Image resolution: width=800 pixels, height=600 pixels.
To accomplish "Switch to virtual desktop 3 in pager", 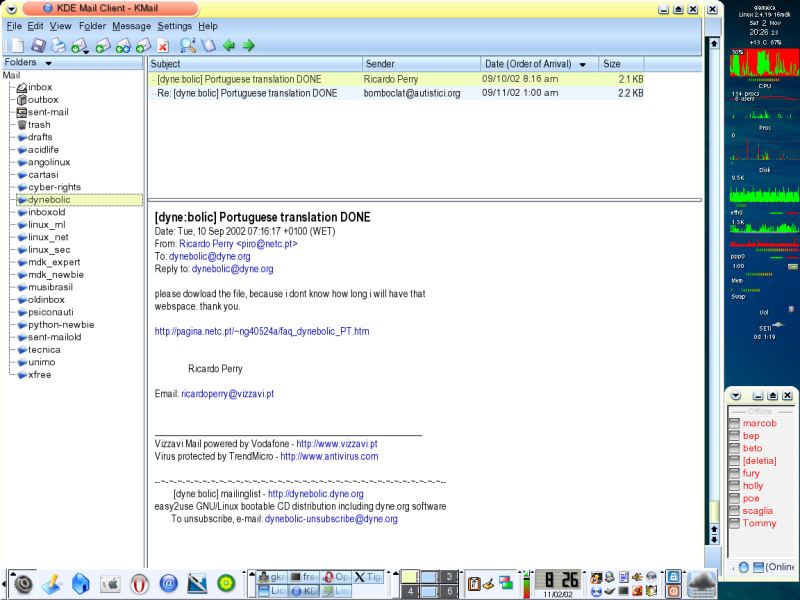I will pyautogui.click(x=449, y=577).
